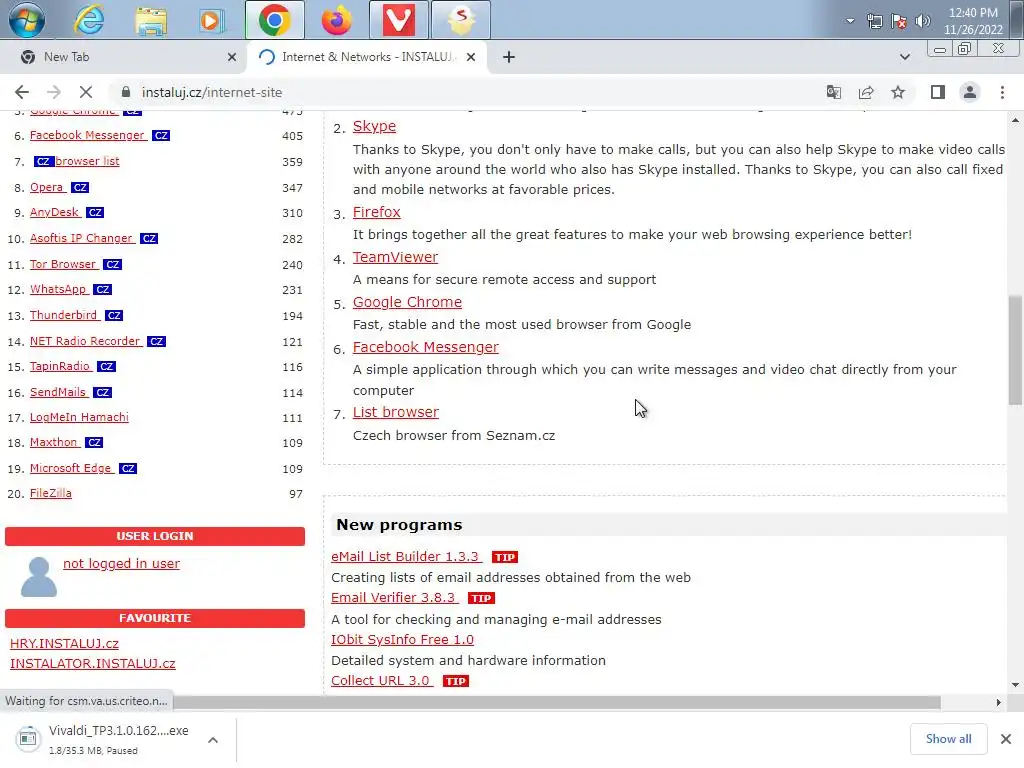The image size is (1024, 768).
Task: Open IObit SysInfo Free 1.0 link
Action: coord(402,639)
